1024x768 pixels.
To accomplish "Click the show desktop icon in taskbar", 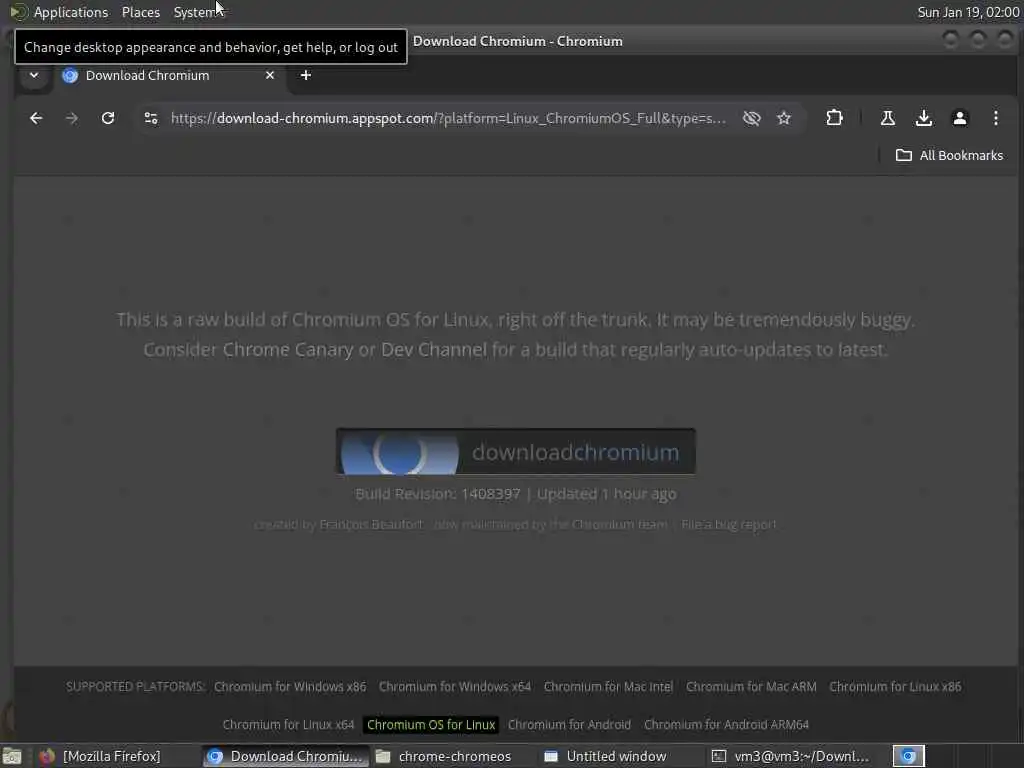I will pos(12,756).
